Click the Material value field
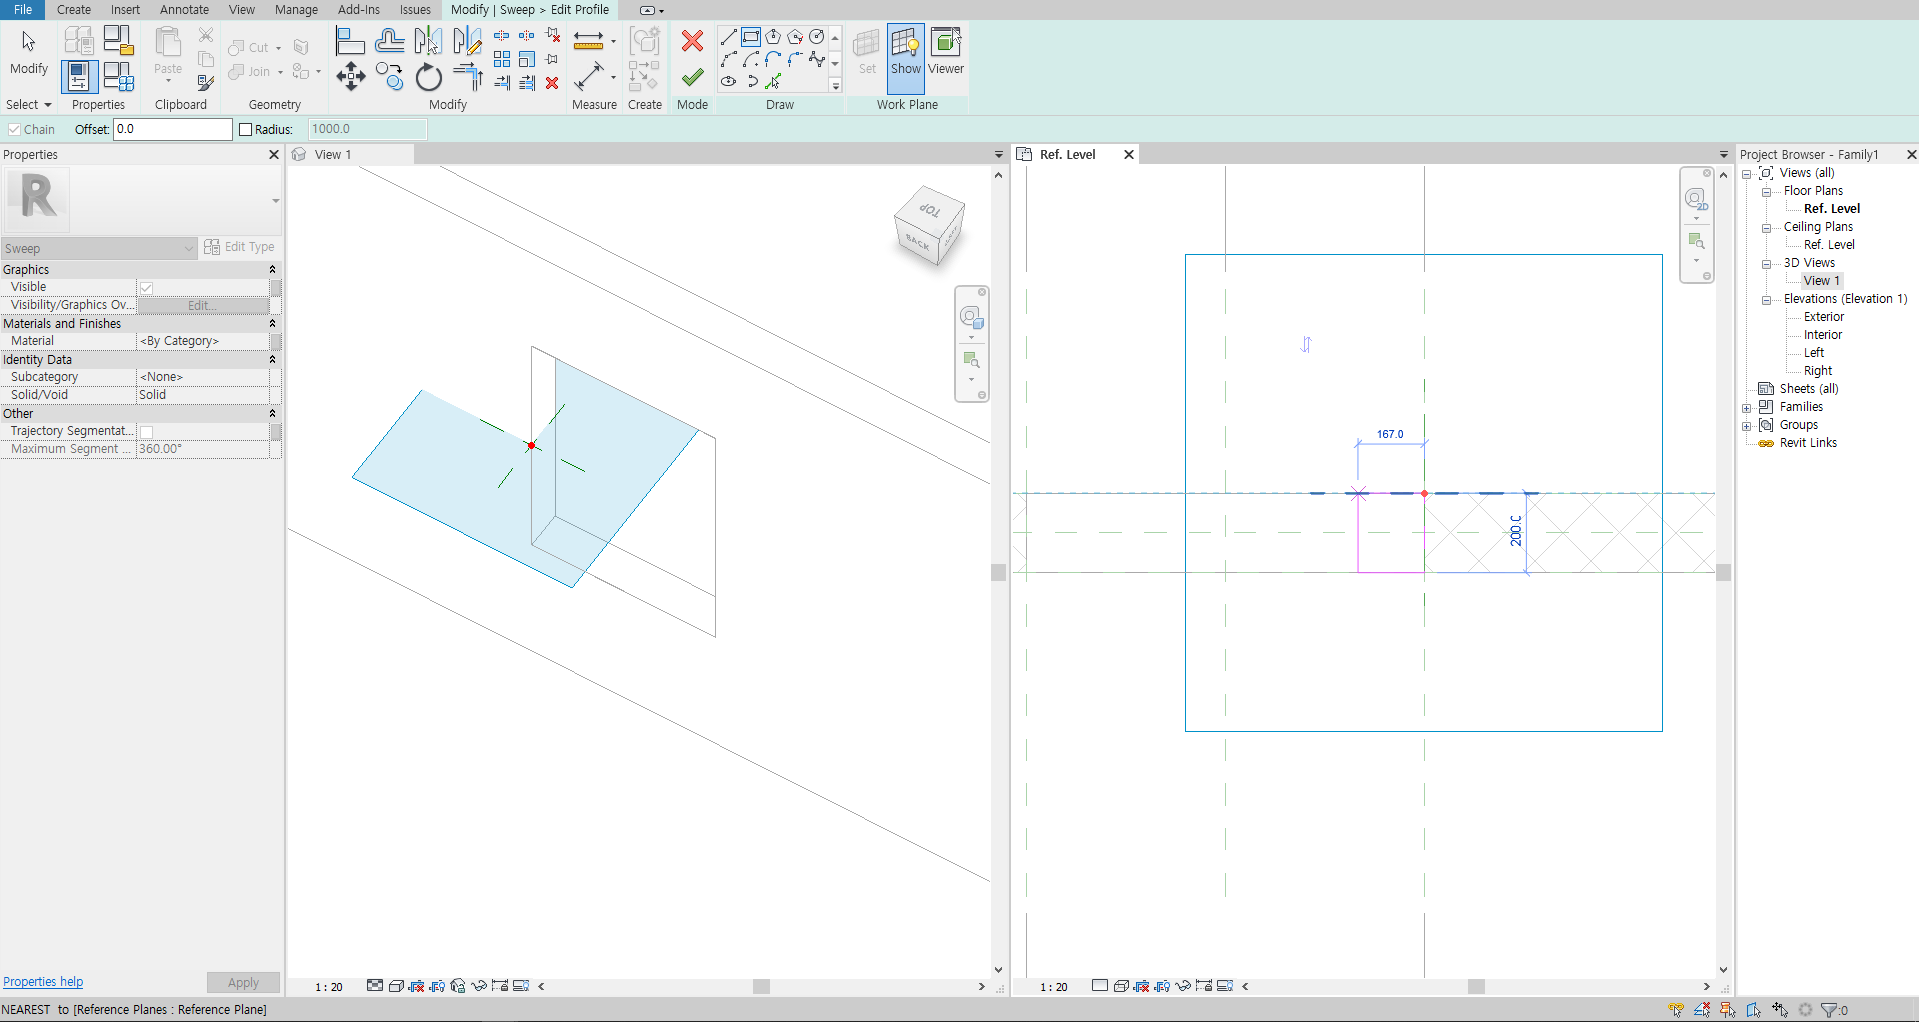Screen dimensions: 1919x1022 click(203, 341)
